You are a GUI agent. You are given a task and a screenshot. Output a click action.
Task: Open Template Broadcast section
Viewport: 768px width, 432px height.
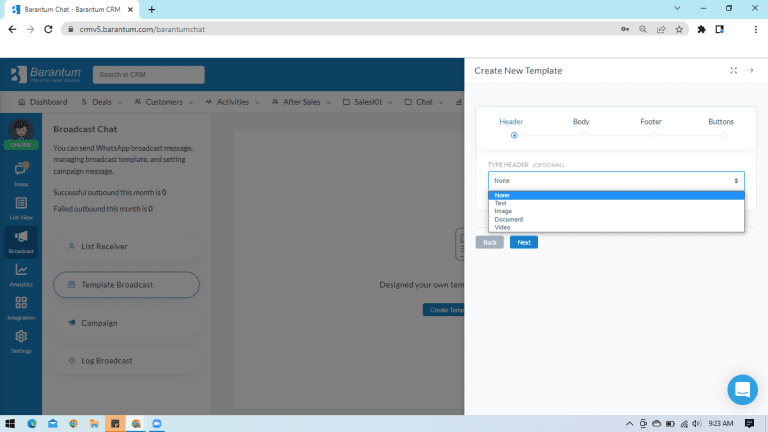[126, 285]
